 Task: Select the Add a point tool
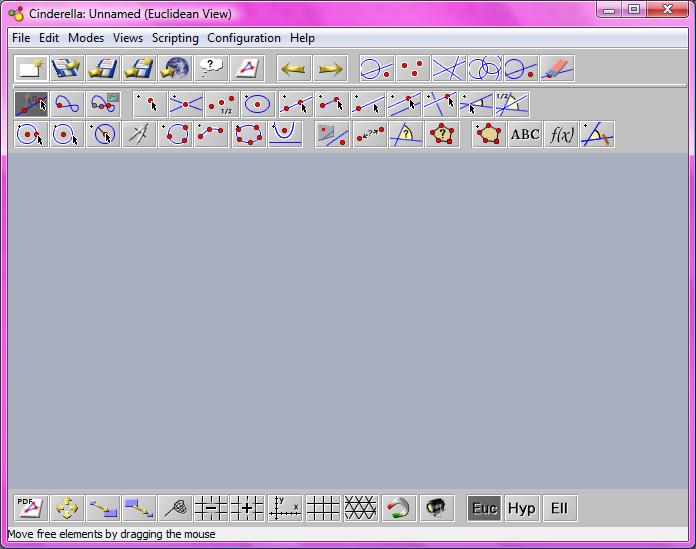pos(149,104)
